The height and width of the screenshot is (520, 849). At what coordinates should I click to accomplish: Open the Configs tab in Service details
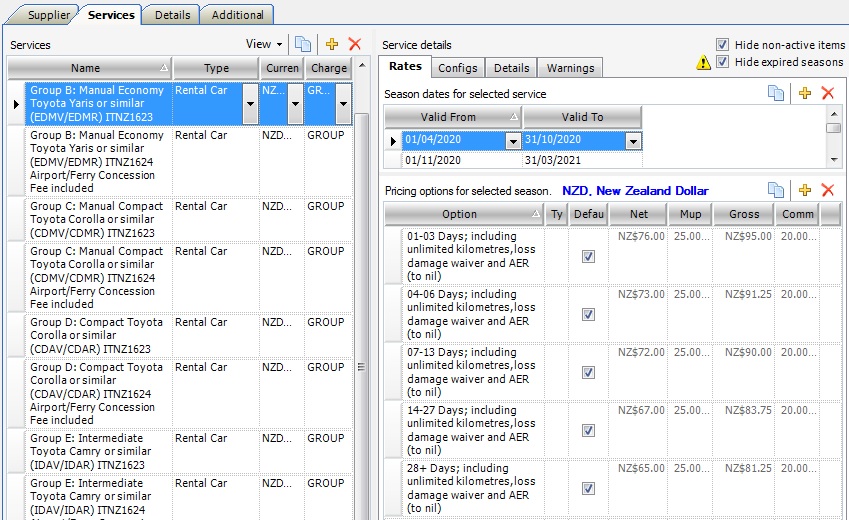point(458,68)
